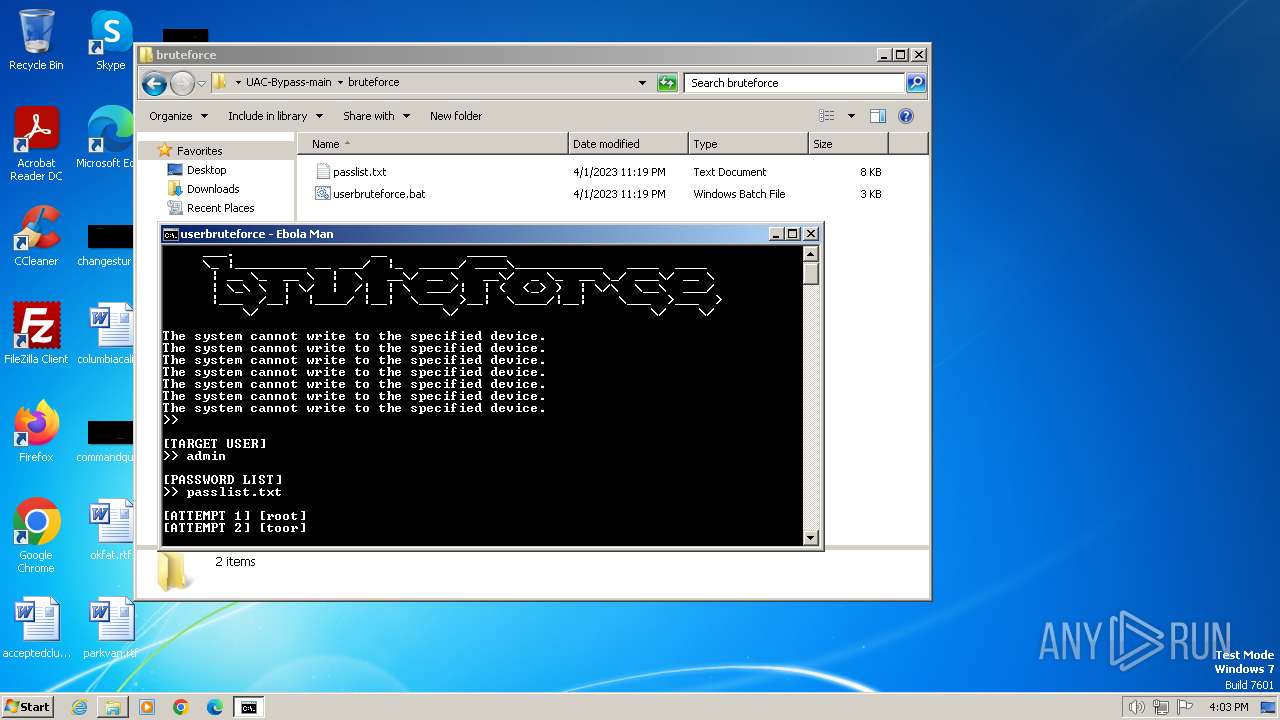Open the Organize dropdown menu

point(178,116)
